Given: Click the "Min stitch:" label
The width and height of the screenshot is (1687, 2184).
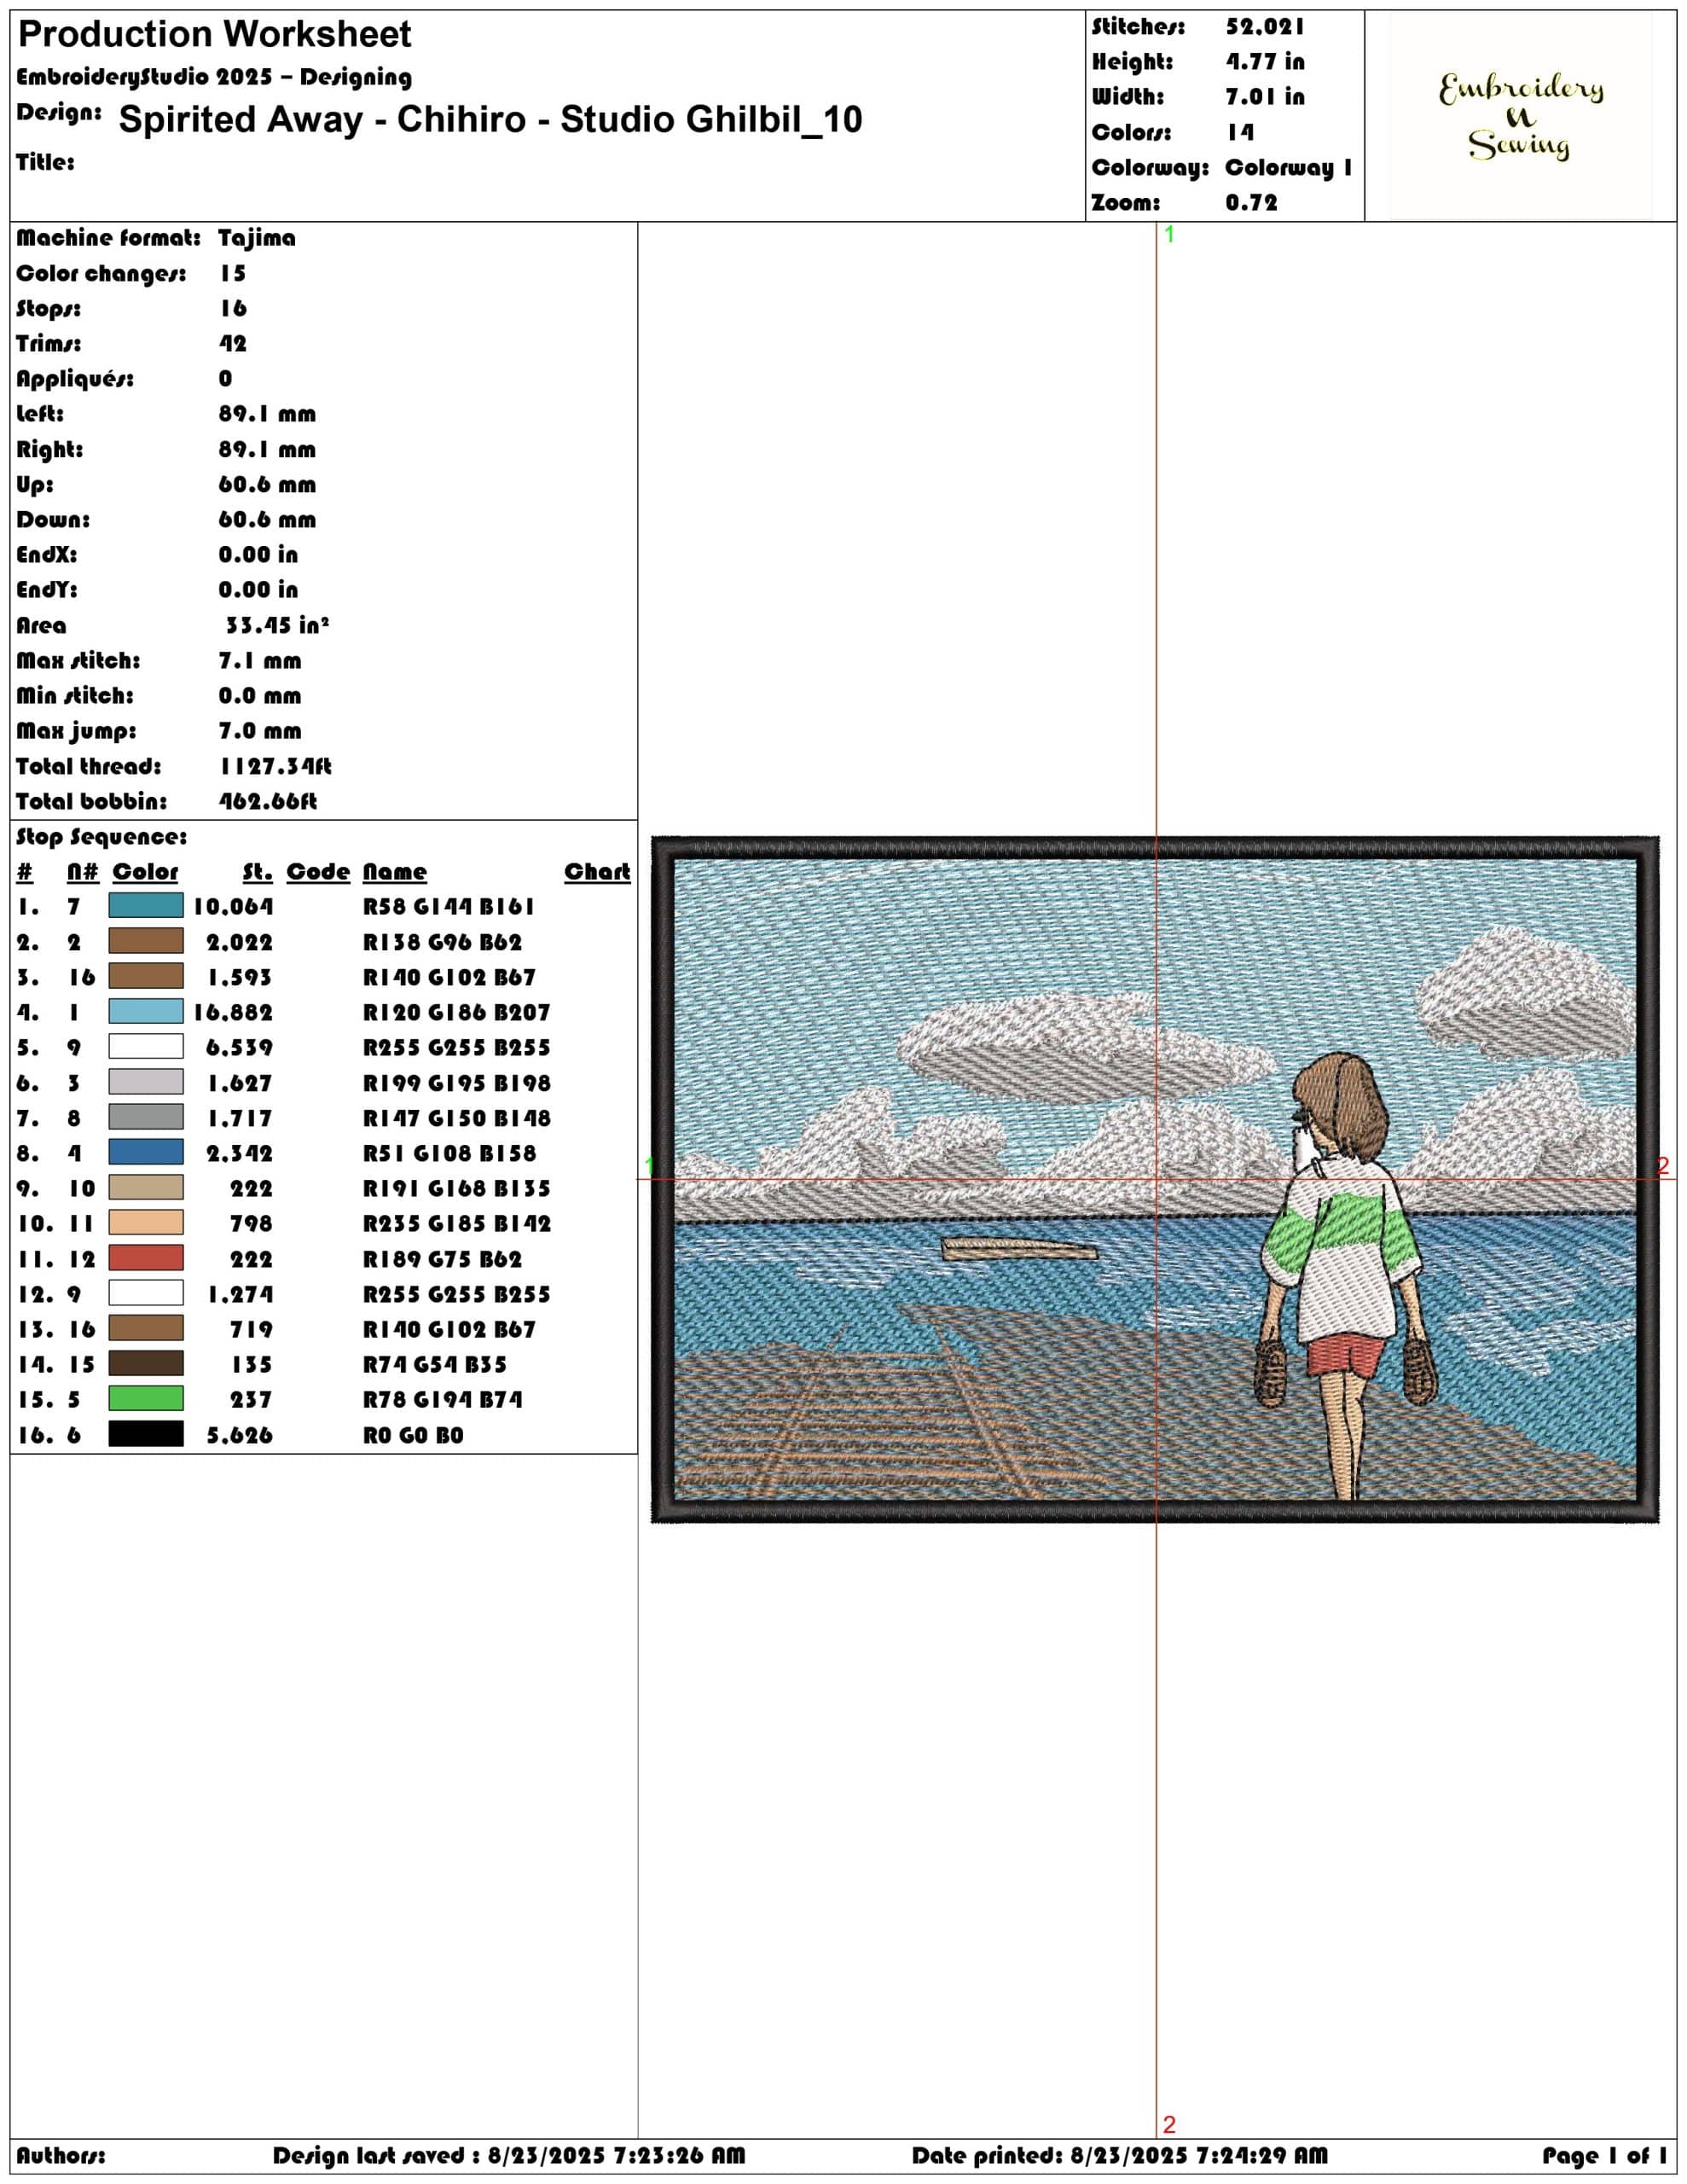Looking at the screenshot, I should (x=75, y=695).
